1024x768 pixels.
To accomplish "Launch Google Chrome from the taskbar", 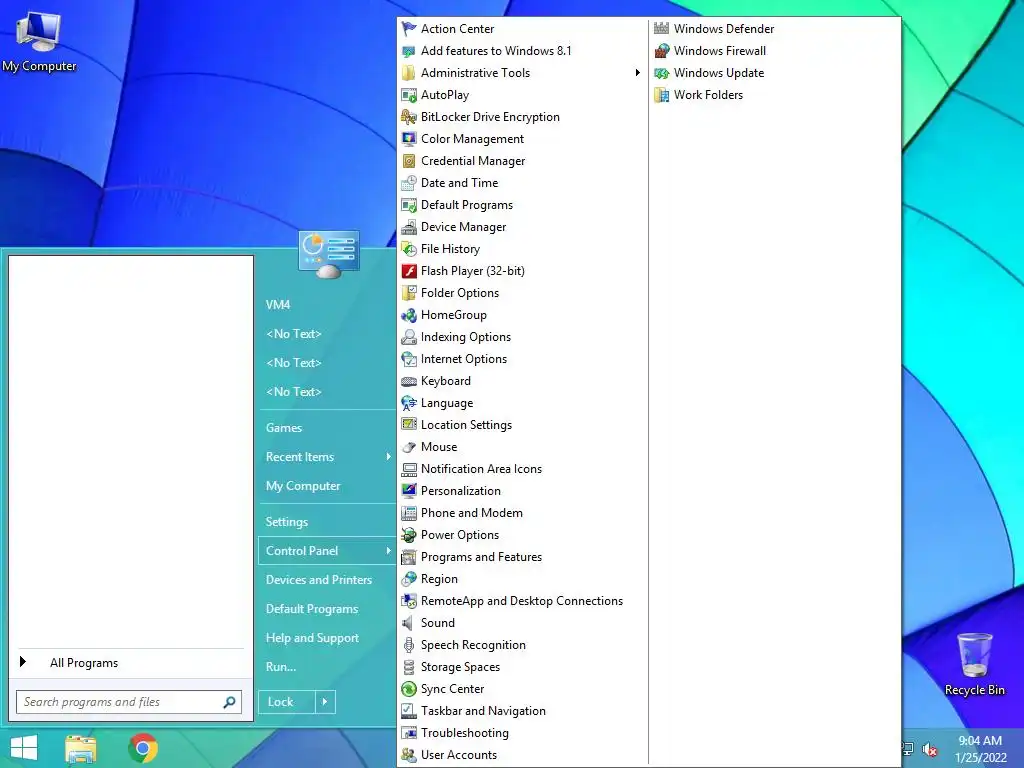I will pos(143,748).
